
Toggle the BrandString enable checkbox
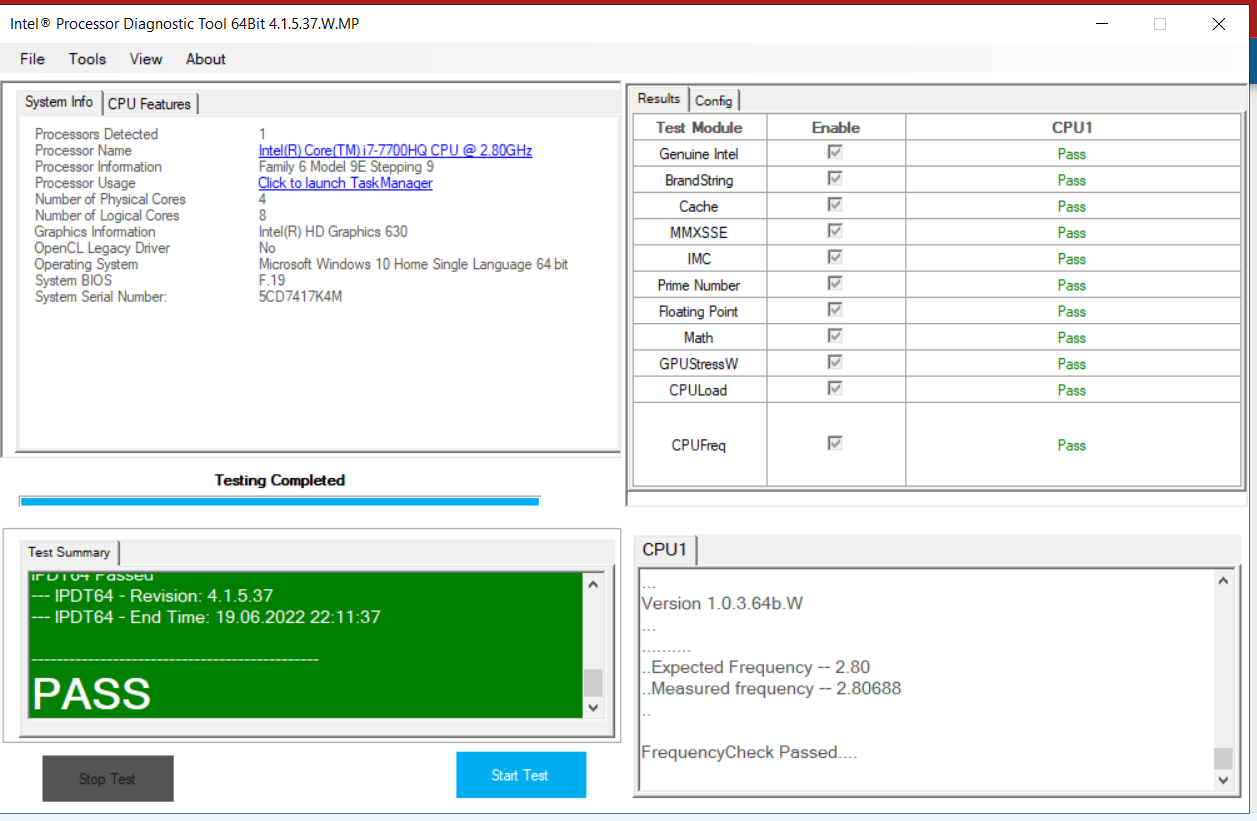point(835,179)
